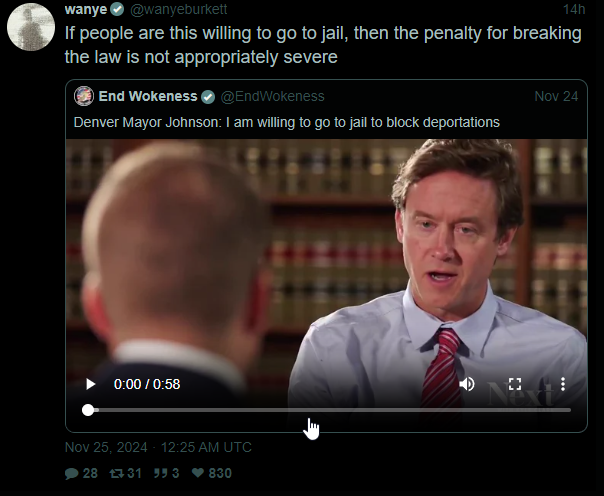The image size is (604, 496).
Task: Click the video progress scrubber handle
Action: coord(88,410)
